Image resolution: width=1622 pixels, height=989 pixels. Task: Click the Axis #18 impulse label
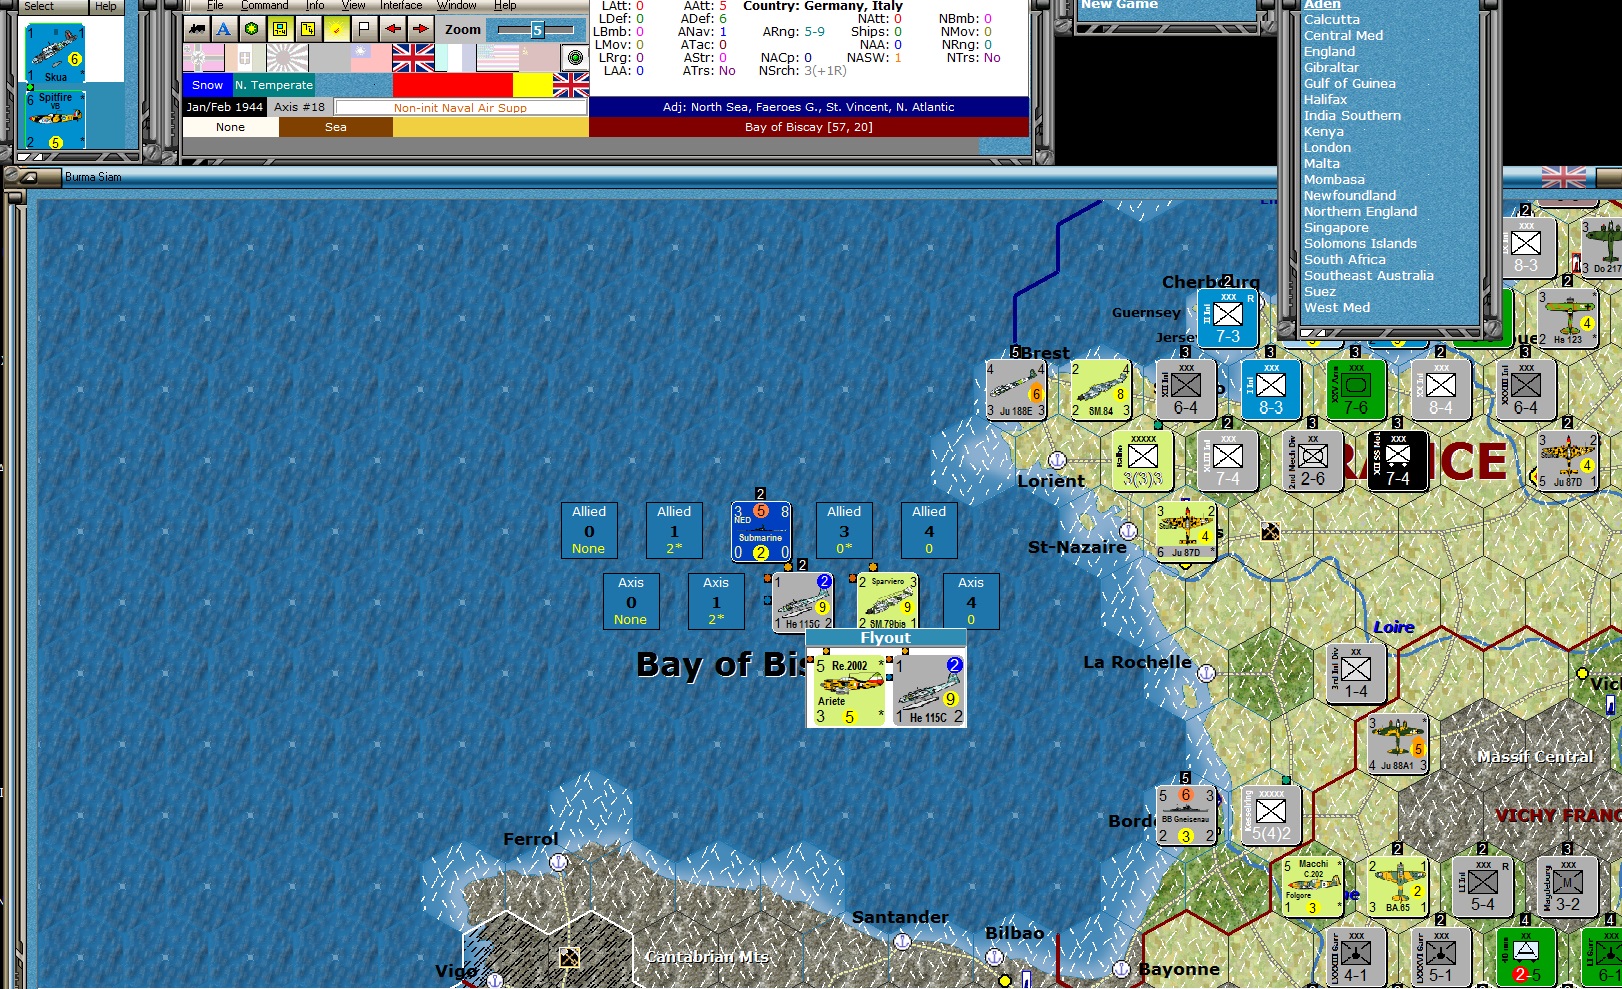pos(299,107)
